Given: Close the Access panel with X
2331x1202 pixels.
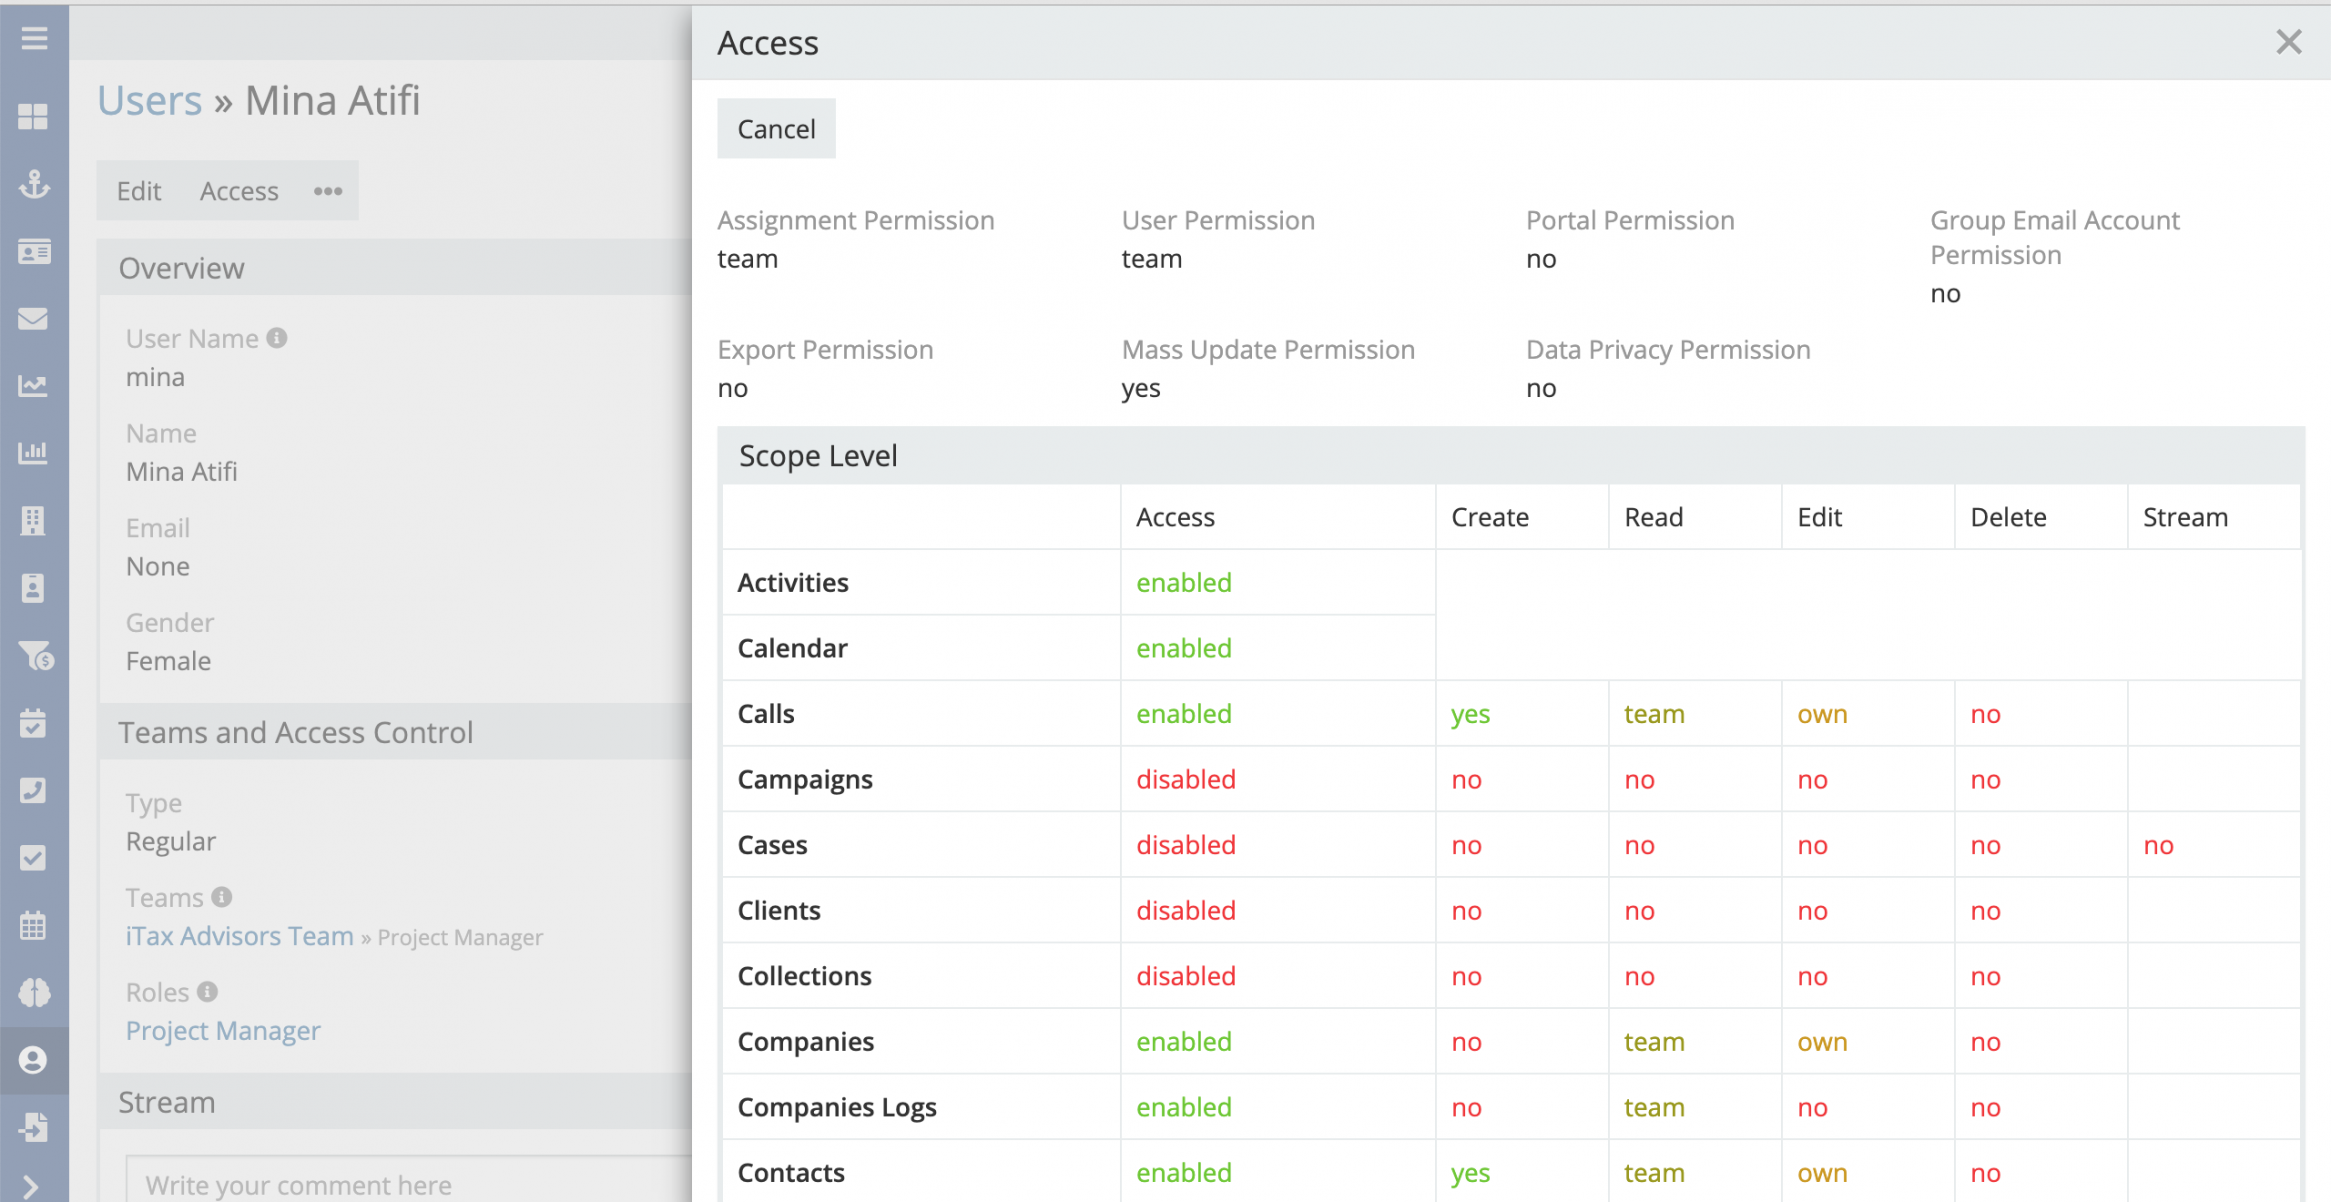Looking at the screenshot, I should [x=2288, y=42].
